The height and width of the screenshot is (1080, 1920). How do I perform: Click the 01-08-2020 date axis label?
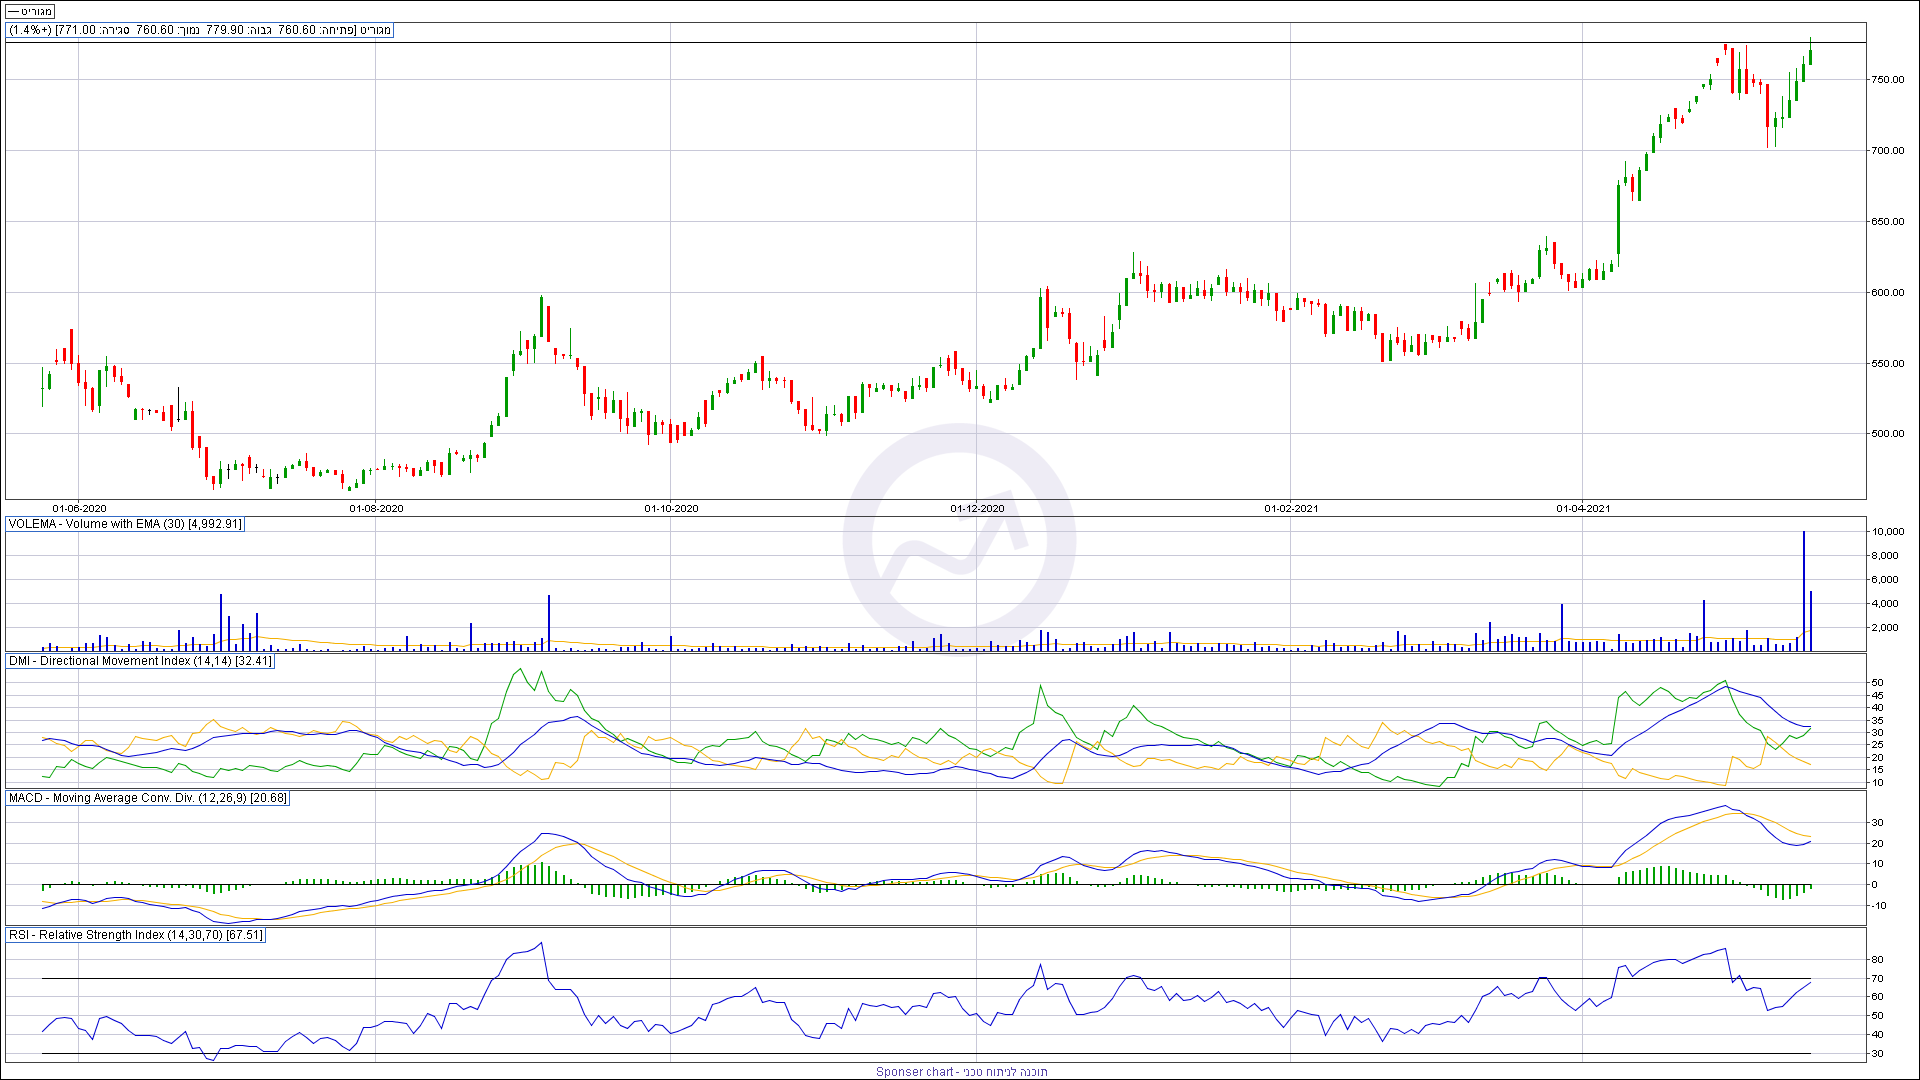[x=376, y=509]
